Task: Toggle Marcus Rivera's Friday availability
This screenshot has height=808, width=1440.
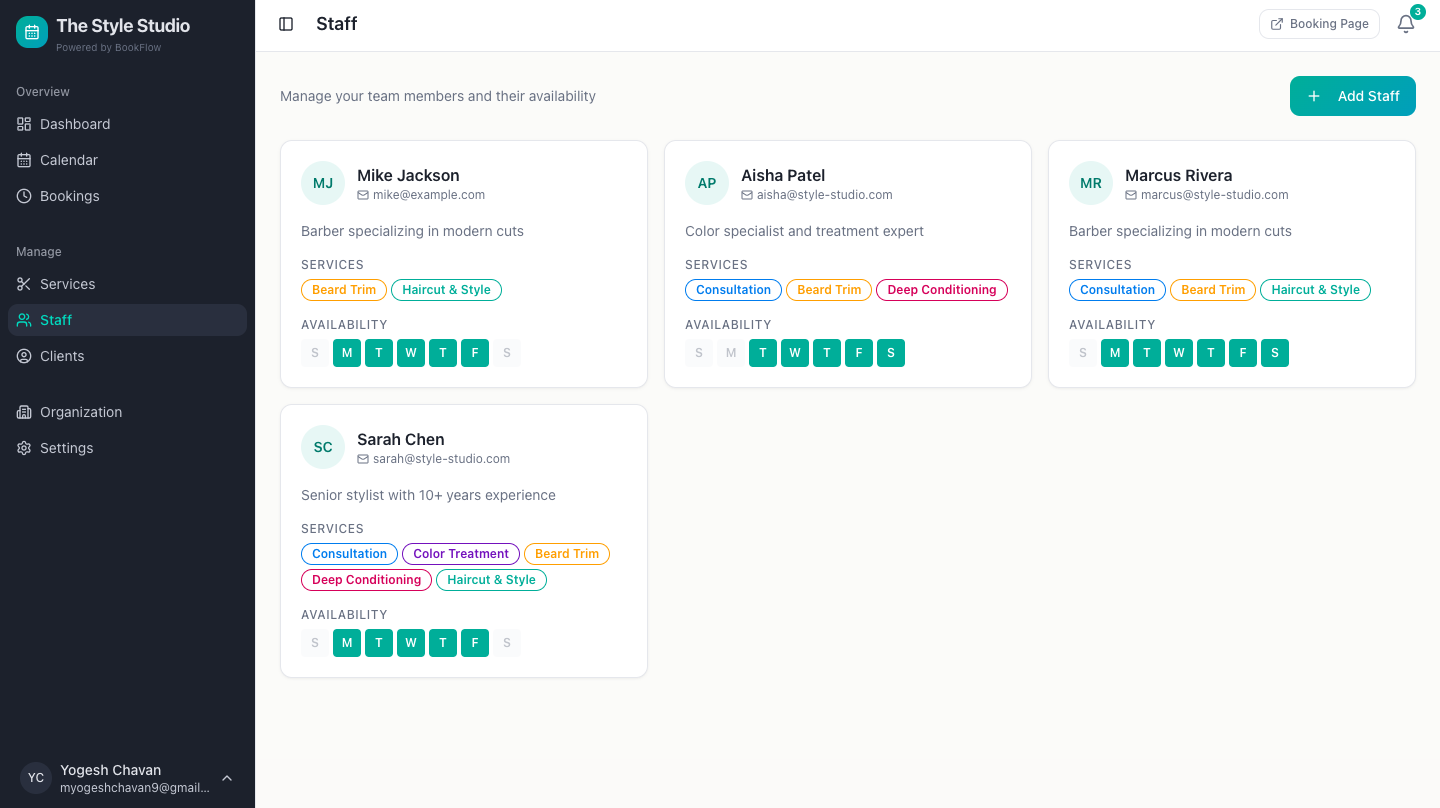Action: (1243, 353)
